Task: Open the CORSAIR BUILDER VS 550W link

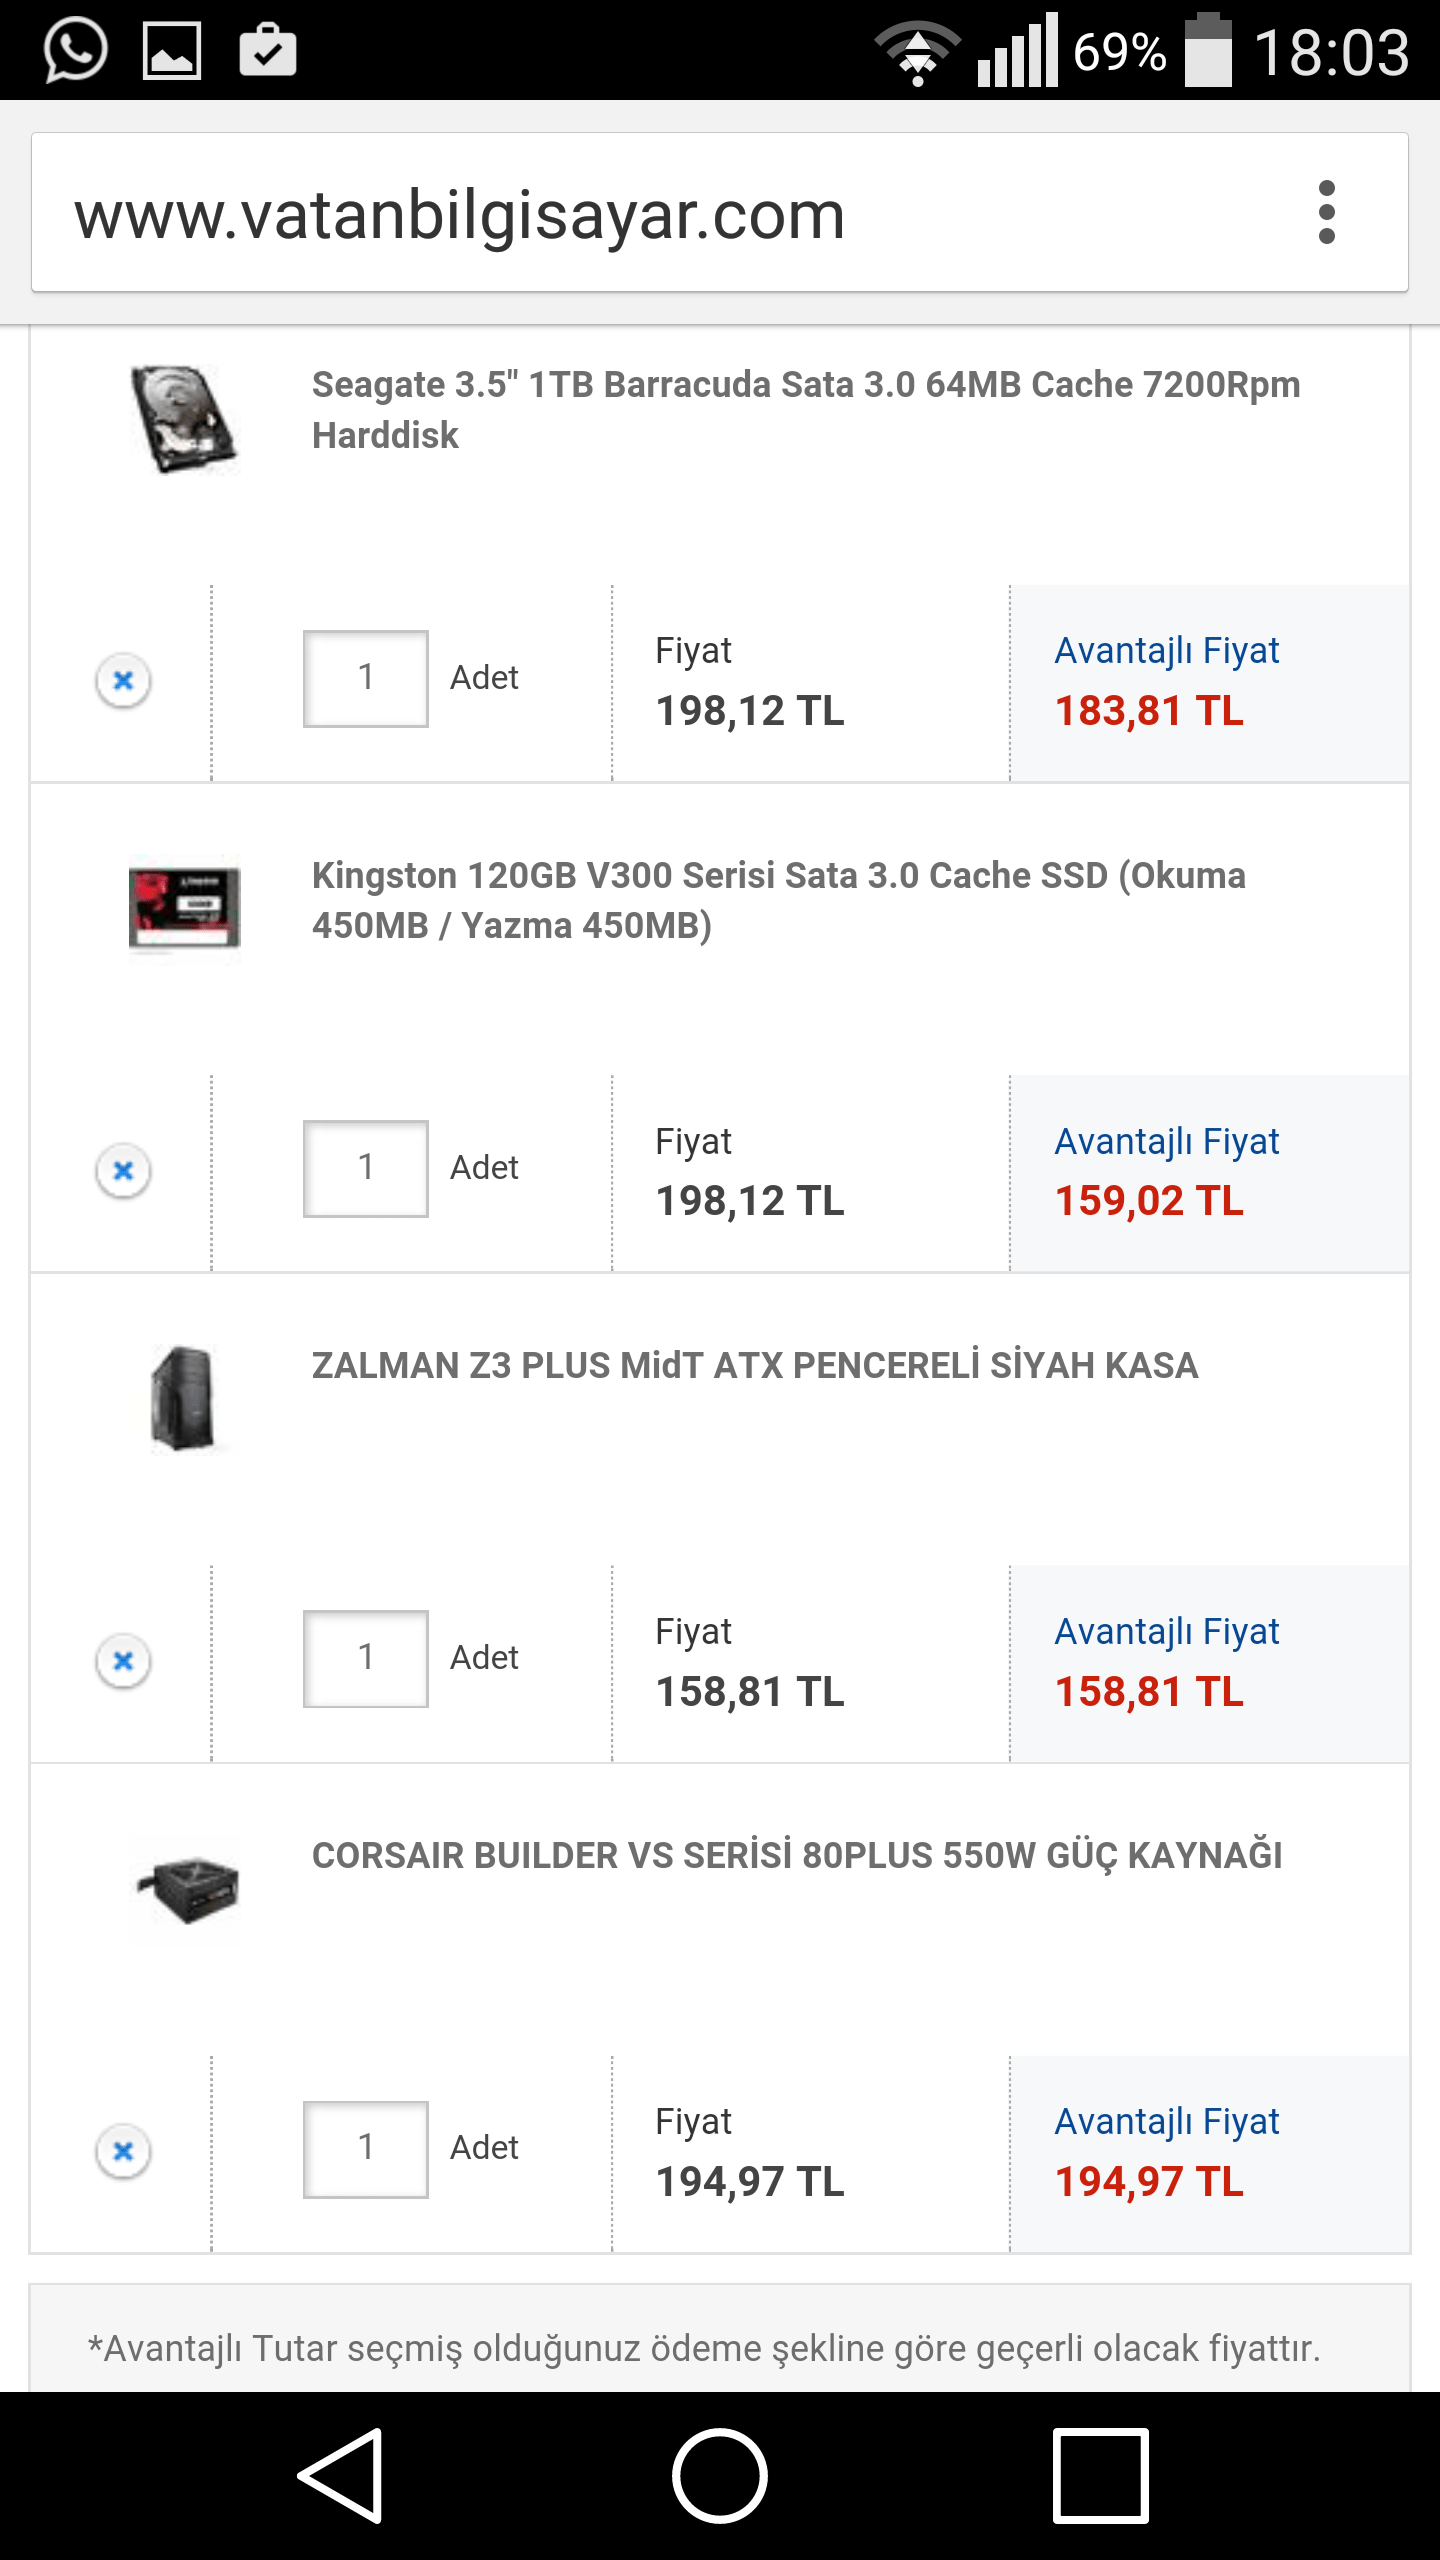Action: click(x=796, y=1856)
